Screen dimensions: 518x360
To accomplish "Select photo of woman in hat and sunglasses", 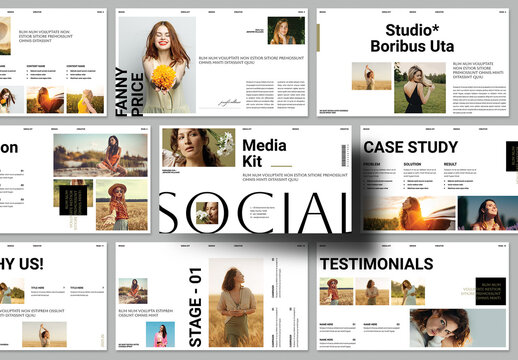I will pyautogui.click(x=122, y=205).
